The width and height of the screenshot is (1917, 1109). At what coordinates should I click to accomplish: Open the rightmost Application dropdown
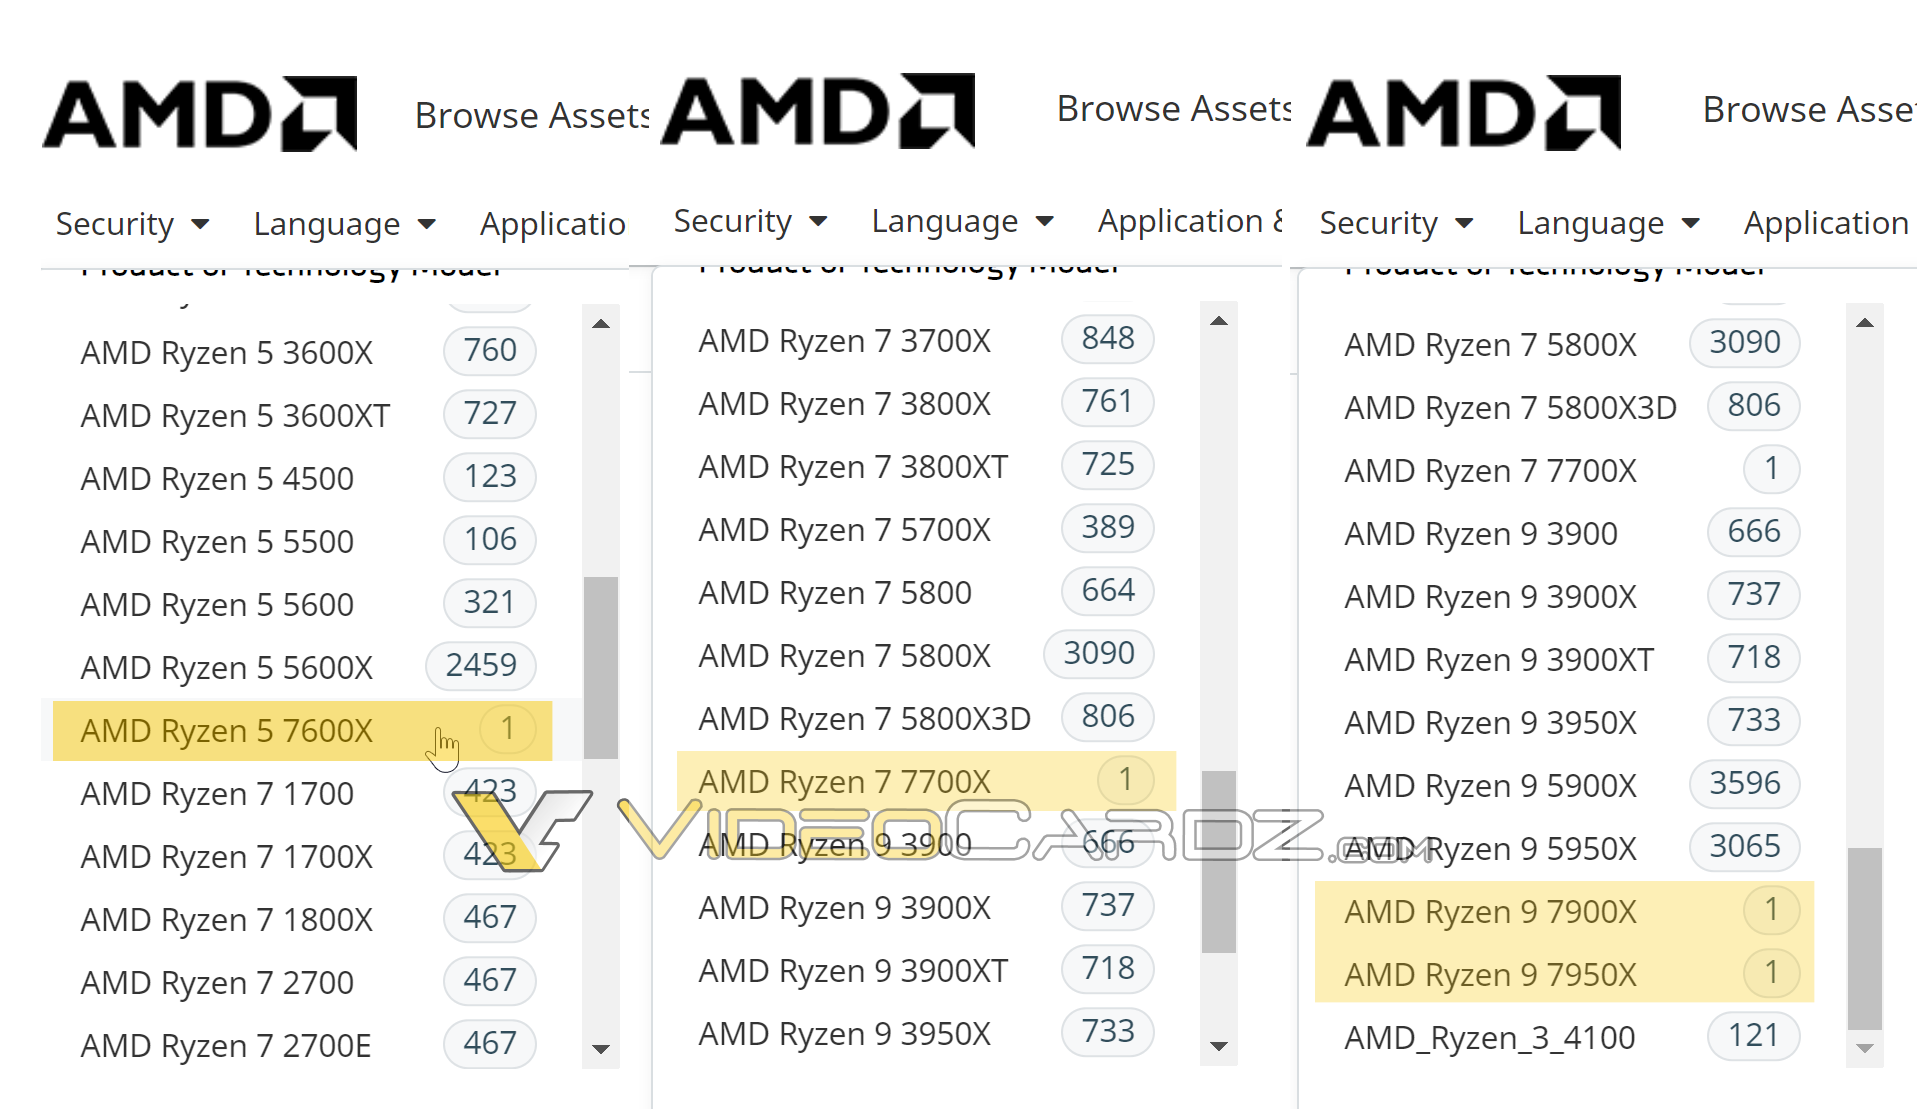pyautogui.click(x=1826, y=222)
